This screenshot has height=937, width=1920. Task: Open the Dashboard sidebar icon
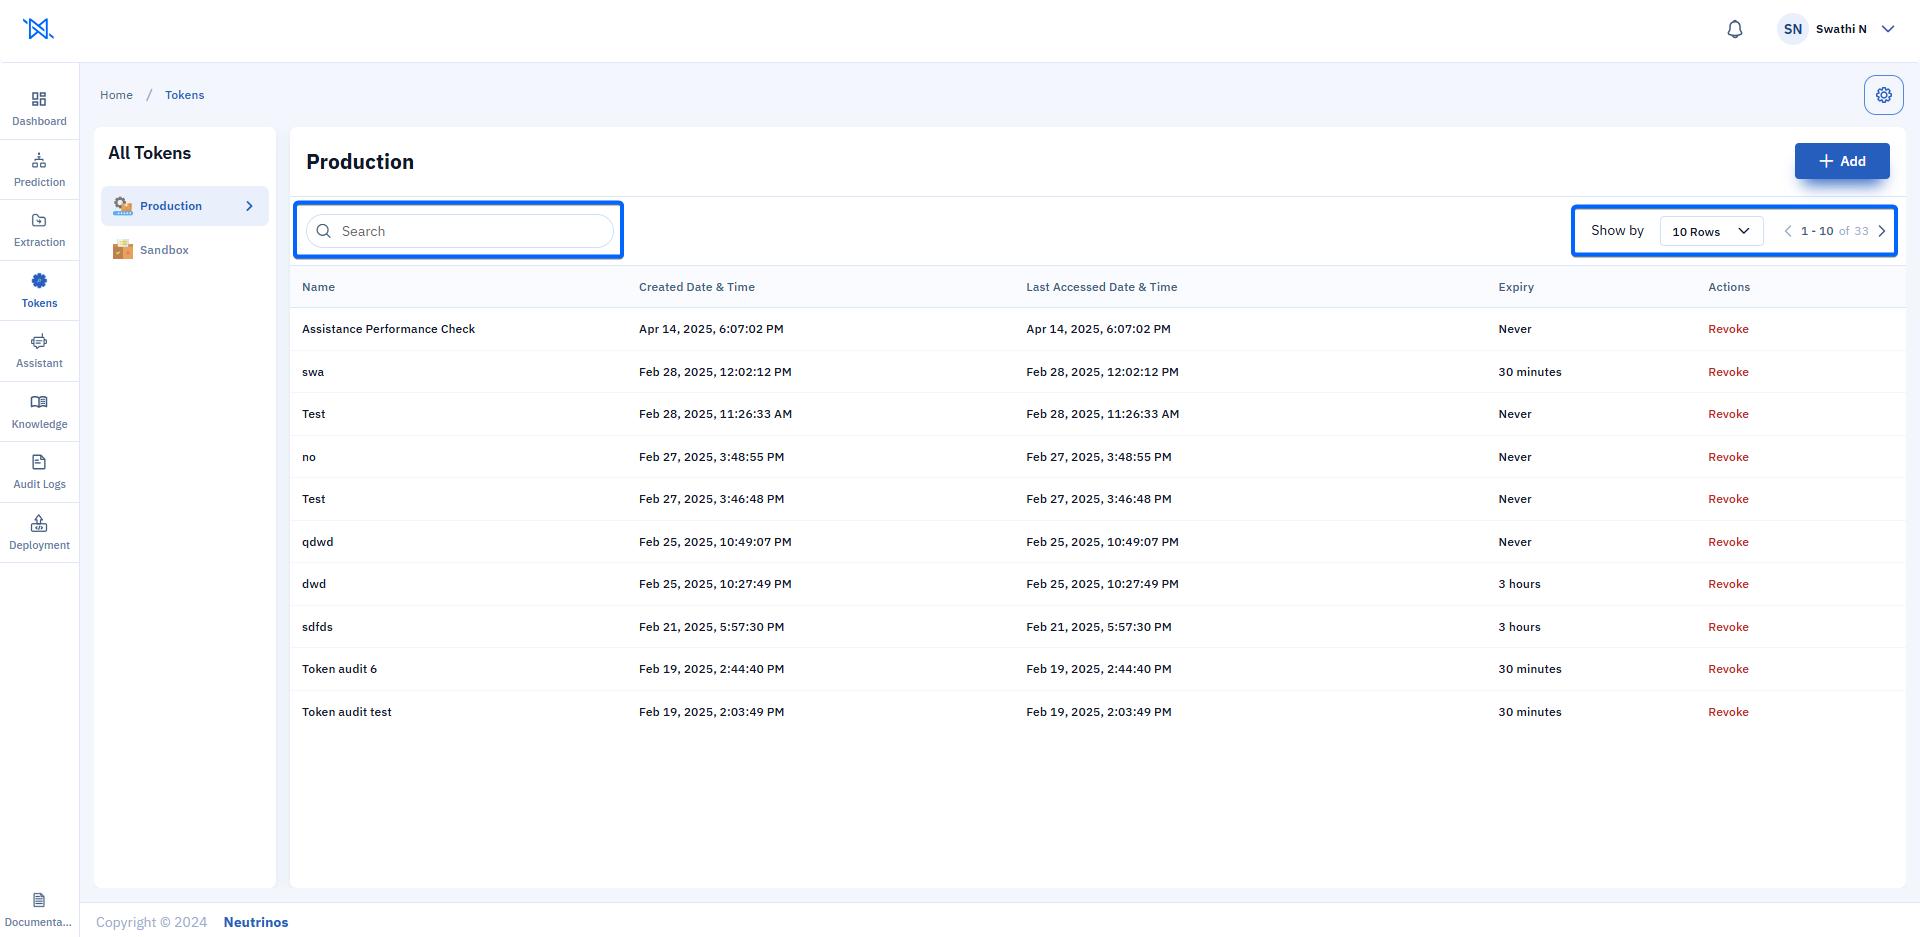point(39,99)
